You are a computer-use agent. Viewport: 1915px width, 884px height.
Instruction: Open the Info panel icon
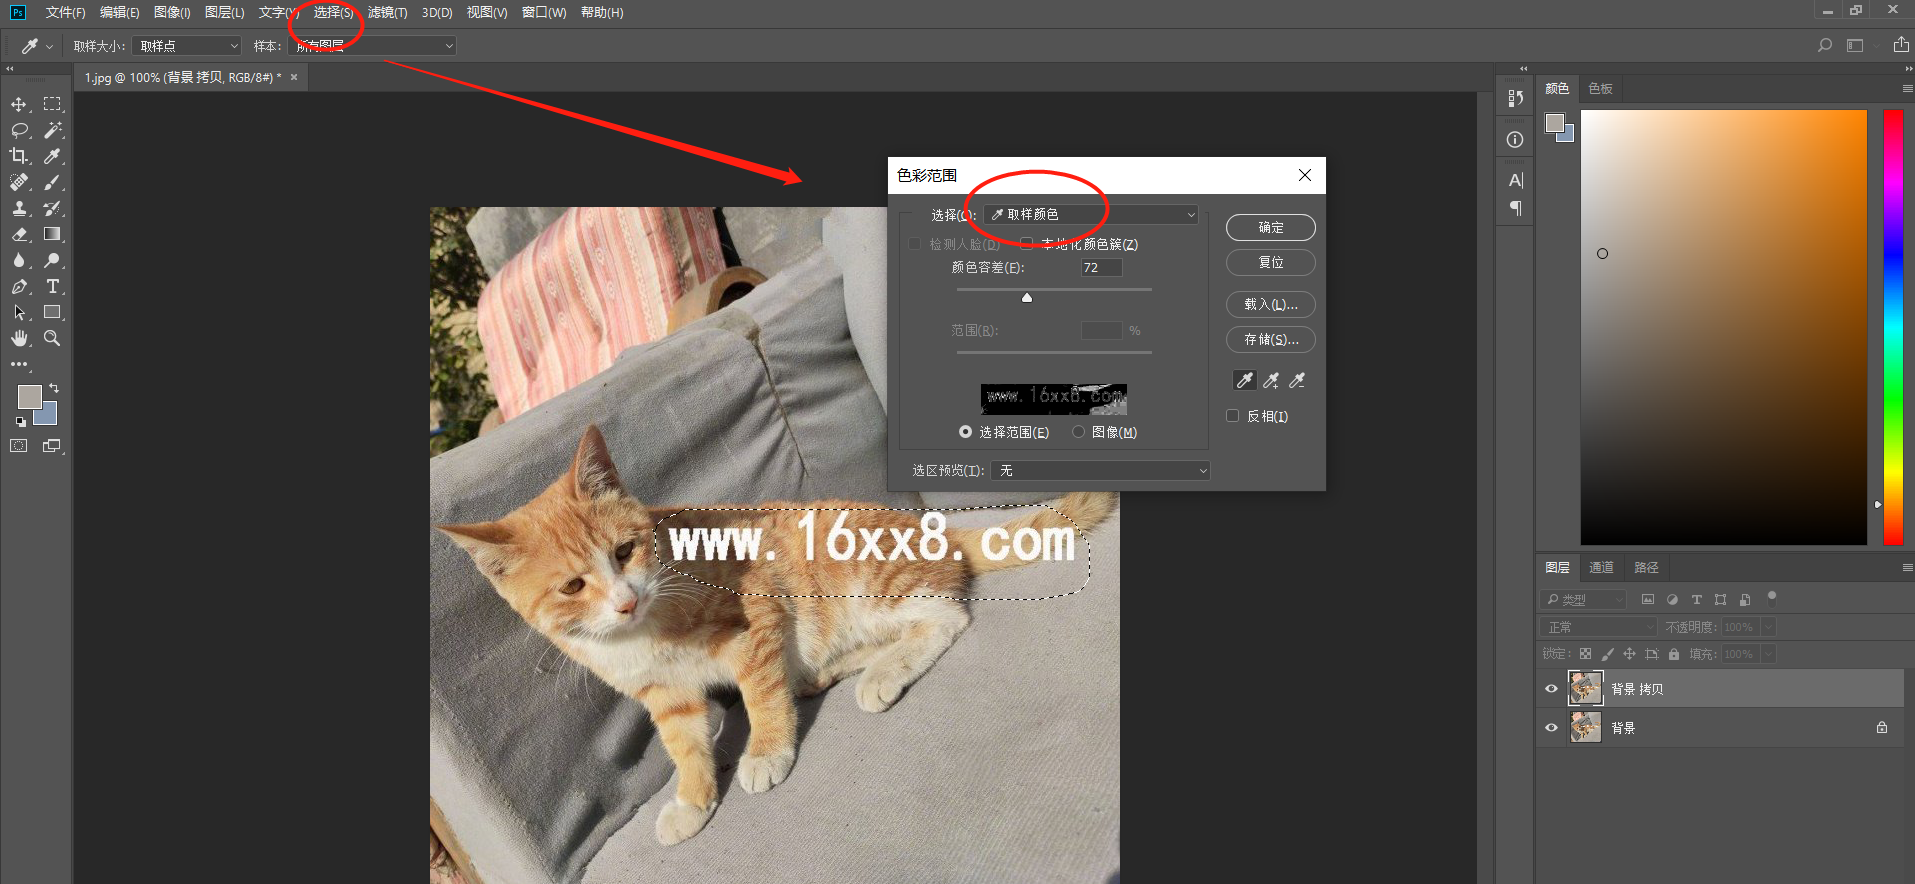[x=1515, y=140]
